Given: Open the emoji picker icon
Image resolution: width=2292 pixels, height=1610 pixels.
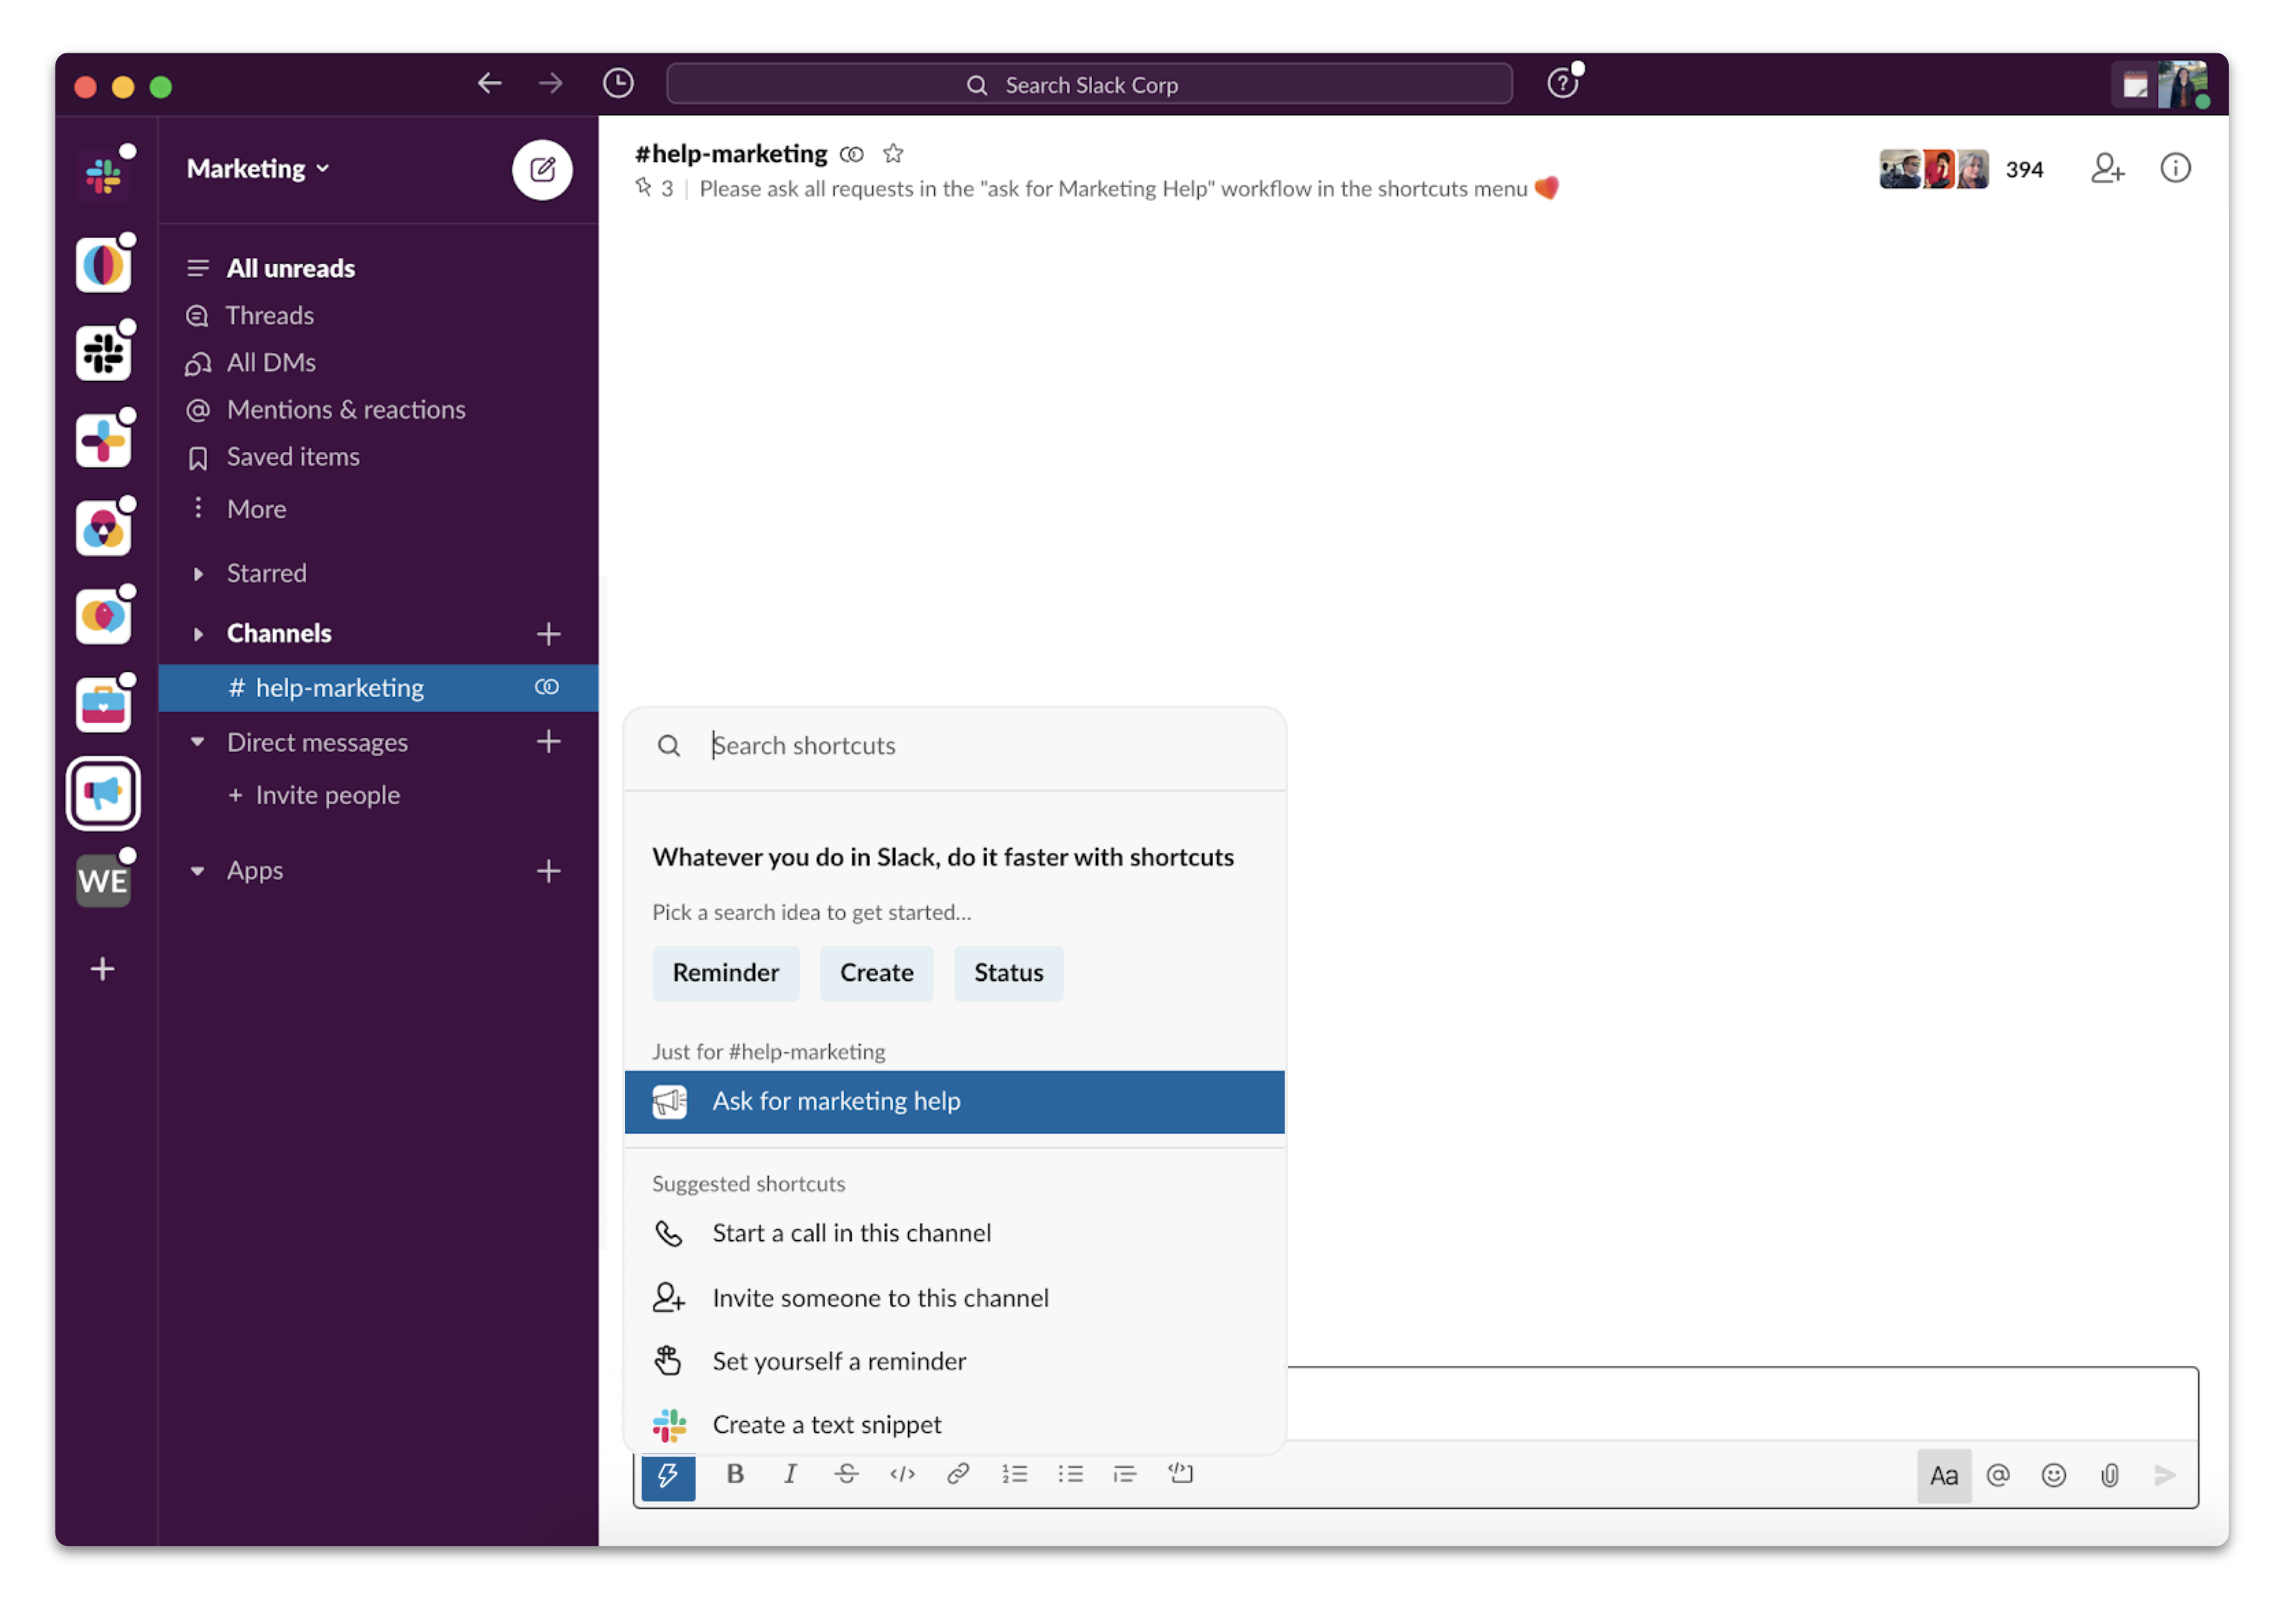Looking at the screenshot, I should pos(2053,1476).
